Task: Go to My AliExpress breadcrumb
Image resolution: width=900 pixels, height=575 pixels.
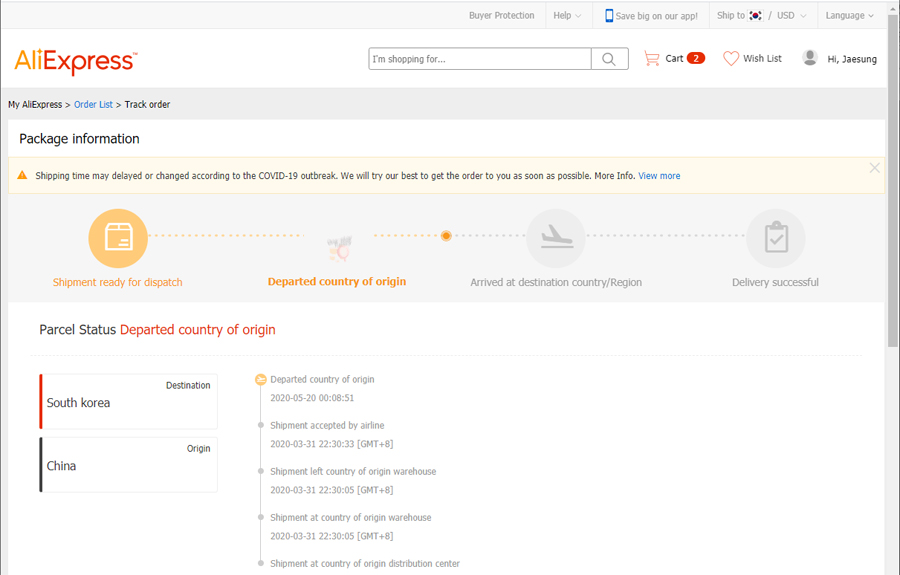Action: 35,104
